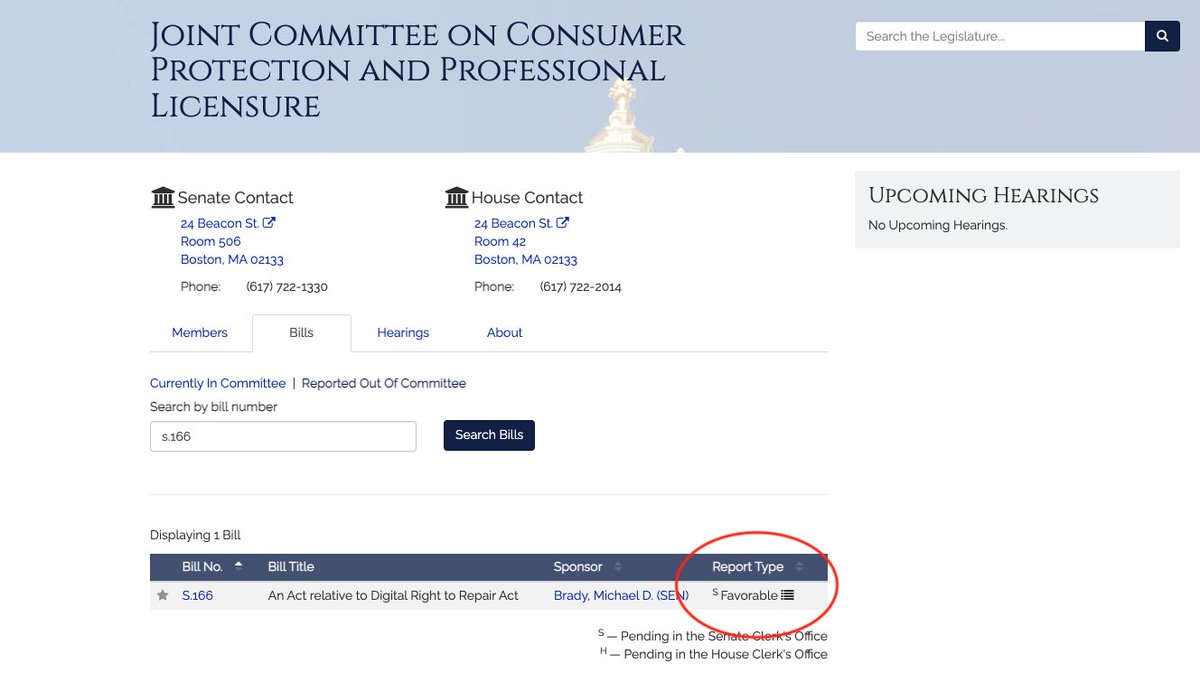This screenshot has height=673, width=1200.
Task: Sort by Sponsor column arrows
Action: coord(617,567)
